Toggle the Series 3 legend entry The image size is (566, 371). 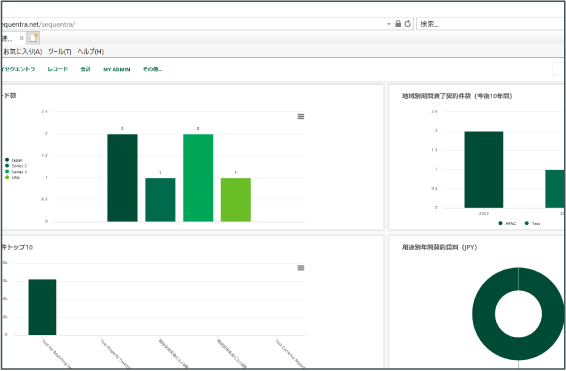pyautogui.click(x=16, y=172)
